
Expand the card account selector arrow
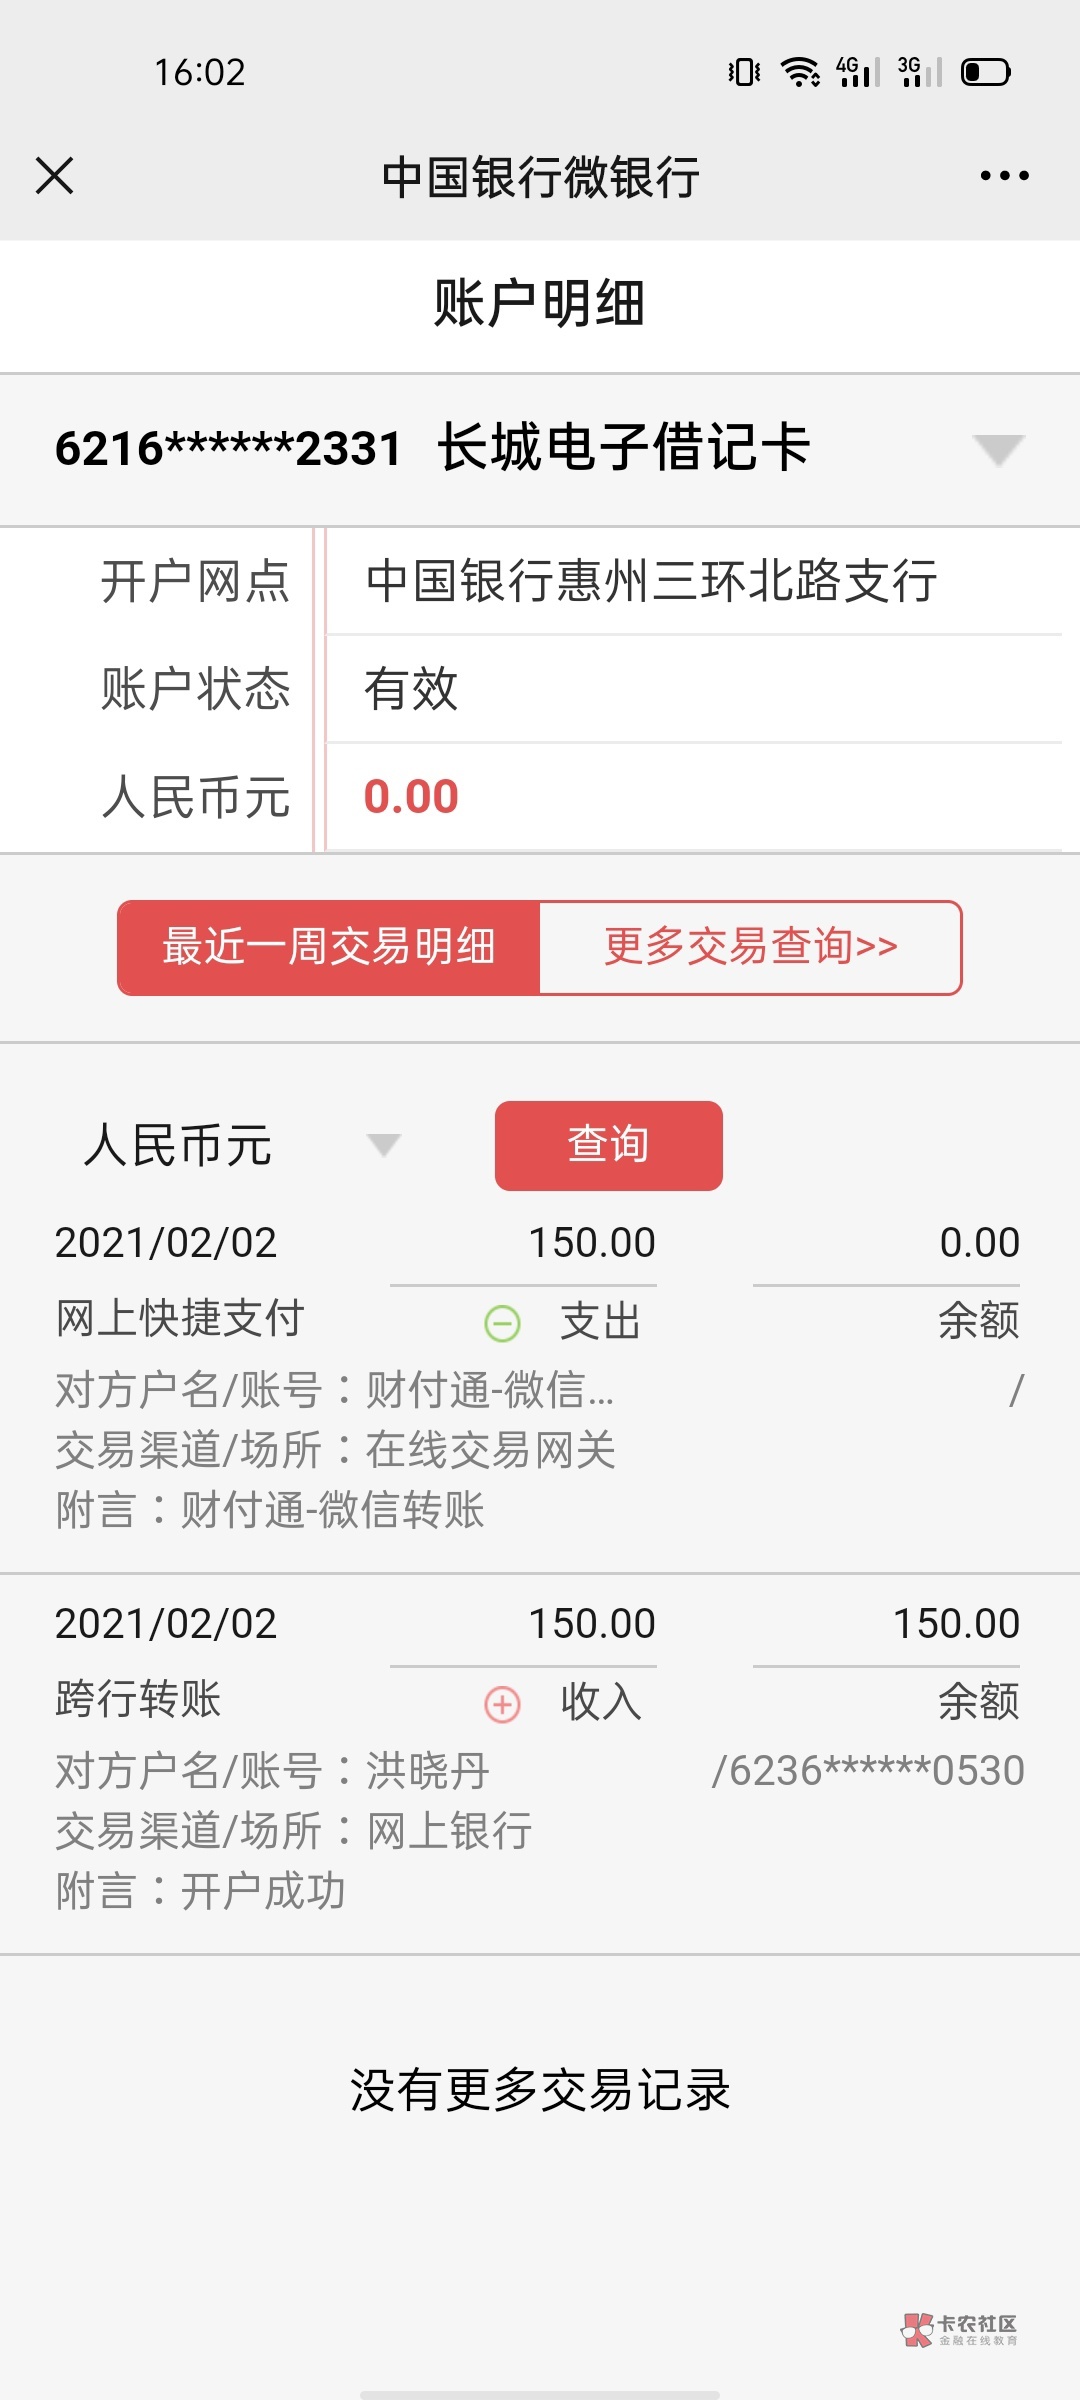[x=998, y=449]
